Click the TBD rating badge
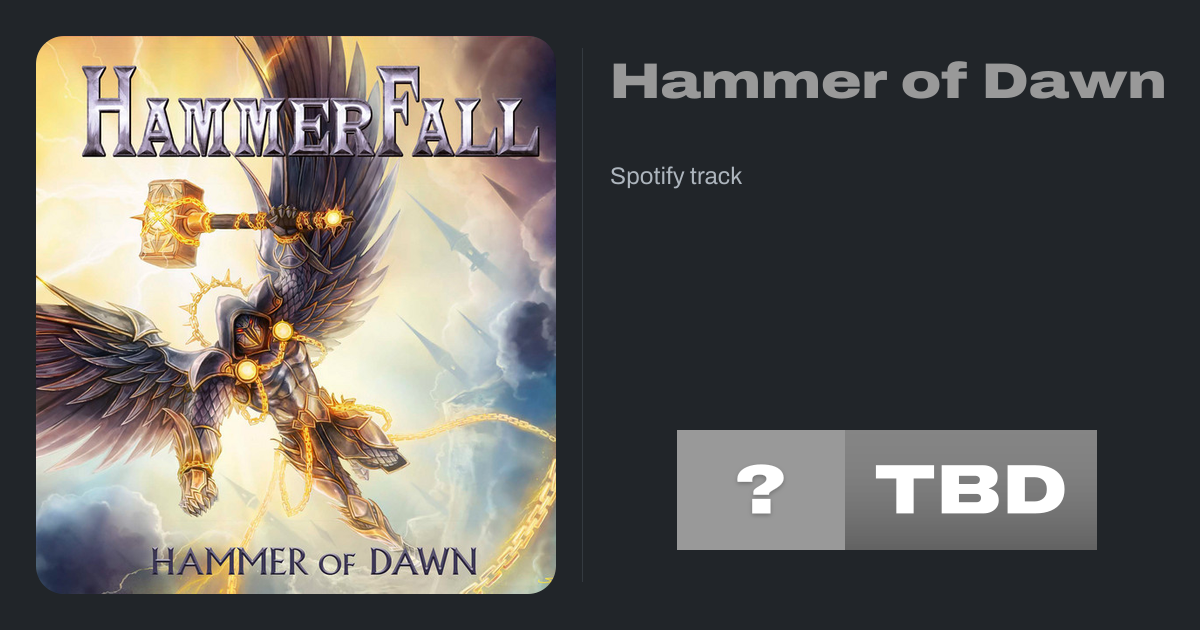Viewport: 1200px width, 630px height. click(971, 490)
